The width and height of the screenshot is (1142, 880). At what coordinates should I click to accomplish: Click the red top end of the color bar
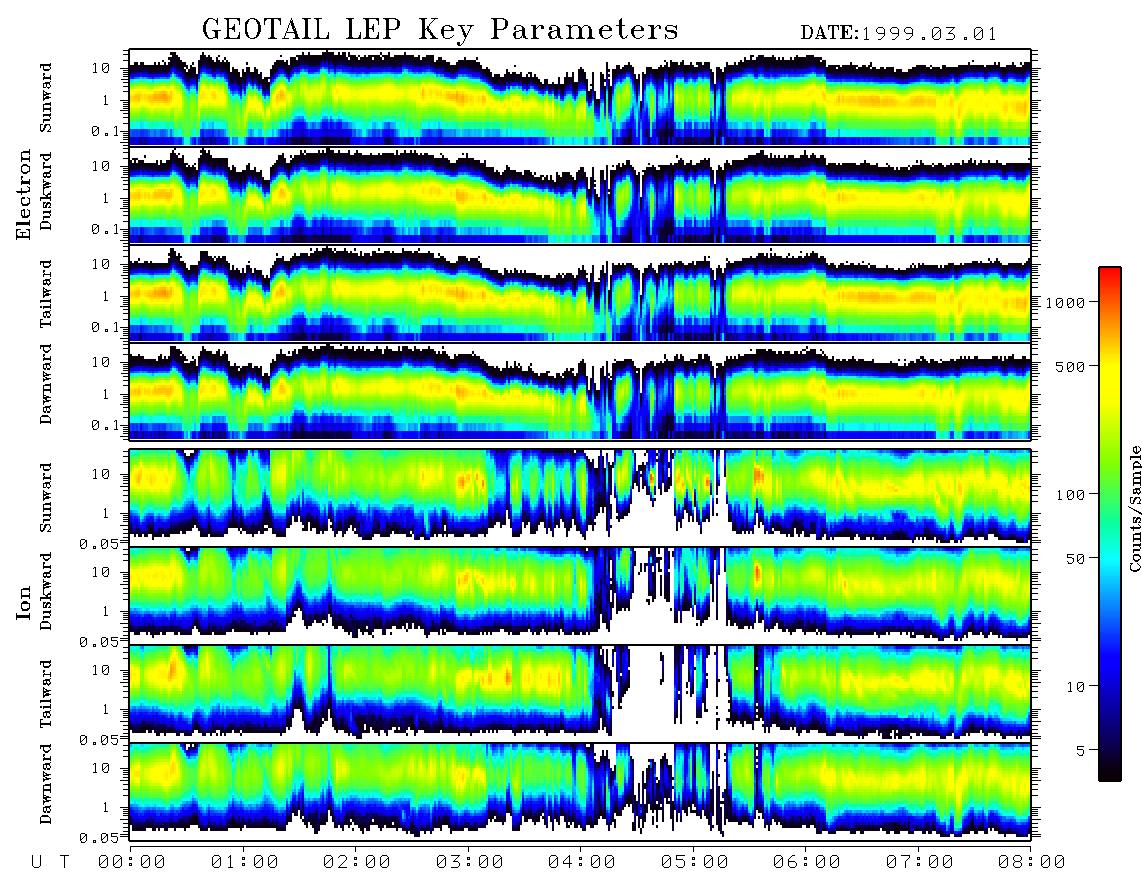(1110, 274)
